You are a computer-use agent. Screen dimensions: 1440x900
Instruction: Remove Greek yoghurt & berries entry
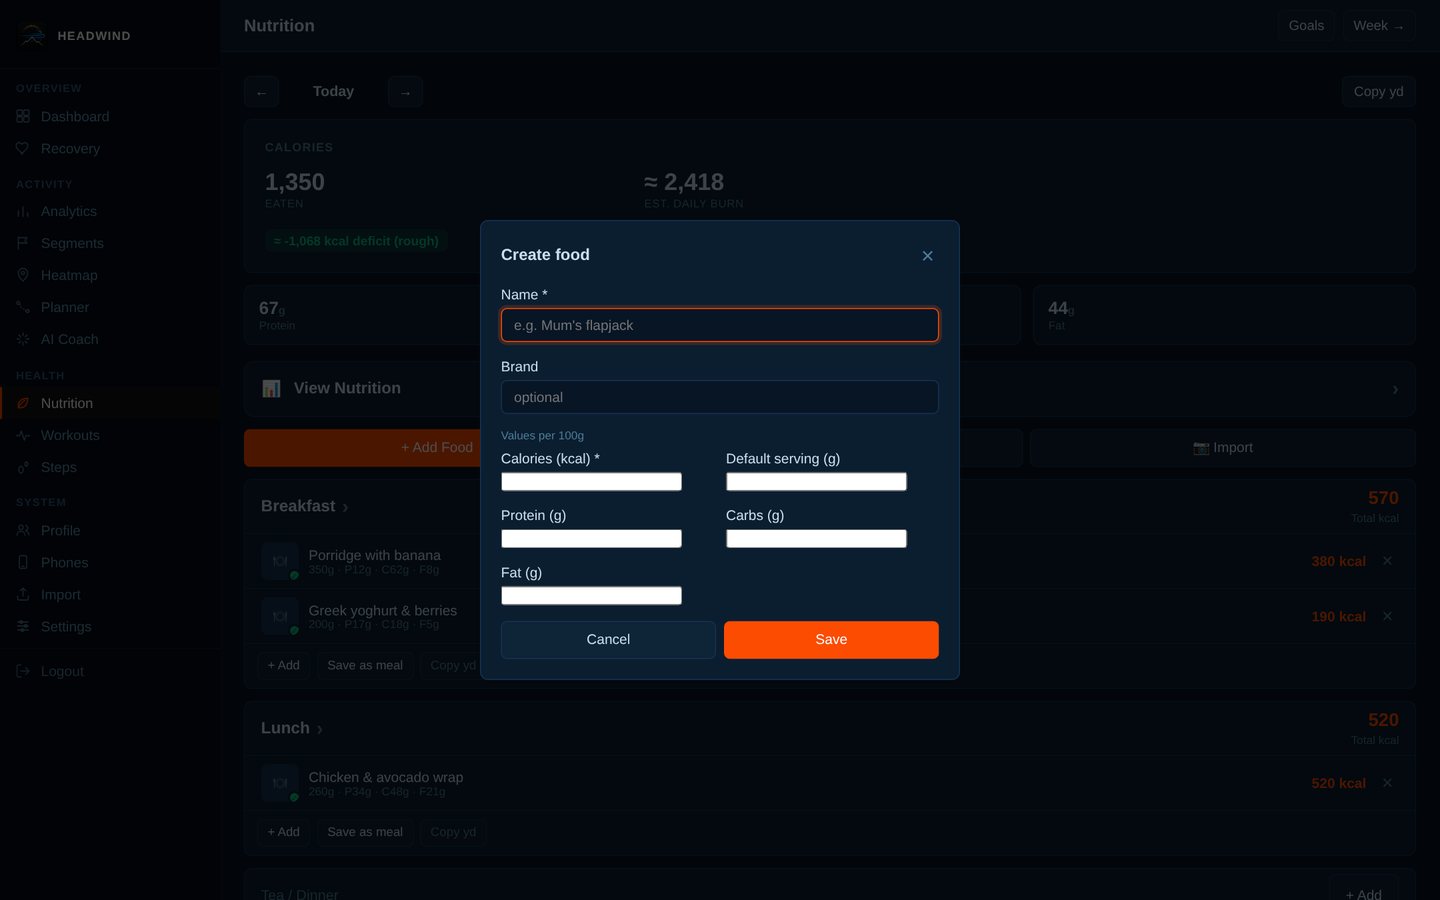[1387, 616]
